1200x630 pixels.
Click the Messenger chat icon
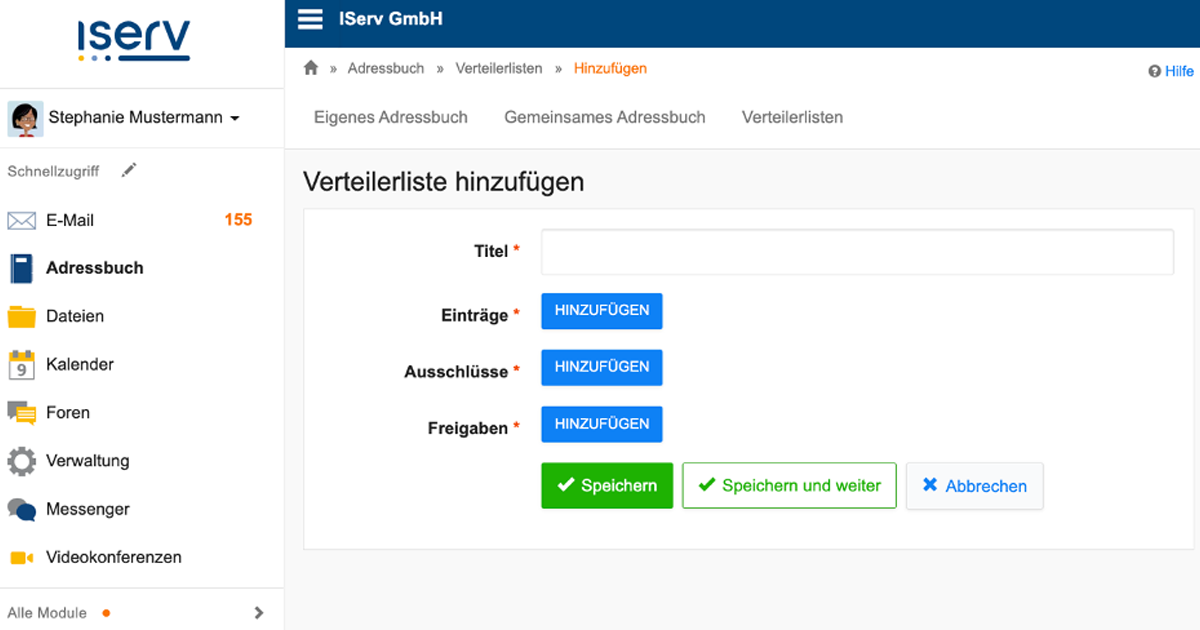22,509
